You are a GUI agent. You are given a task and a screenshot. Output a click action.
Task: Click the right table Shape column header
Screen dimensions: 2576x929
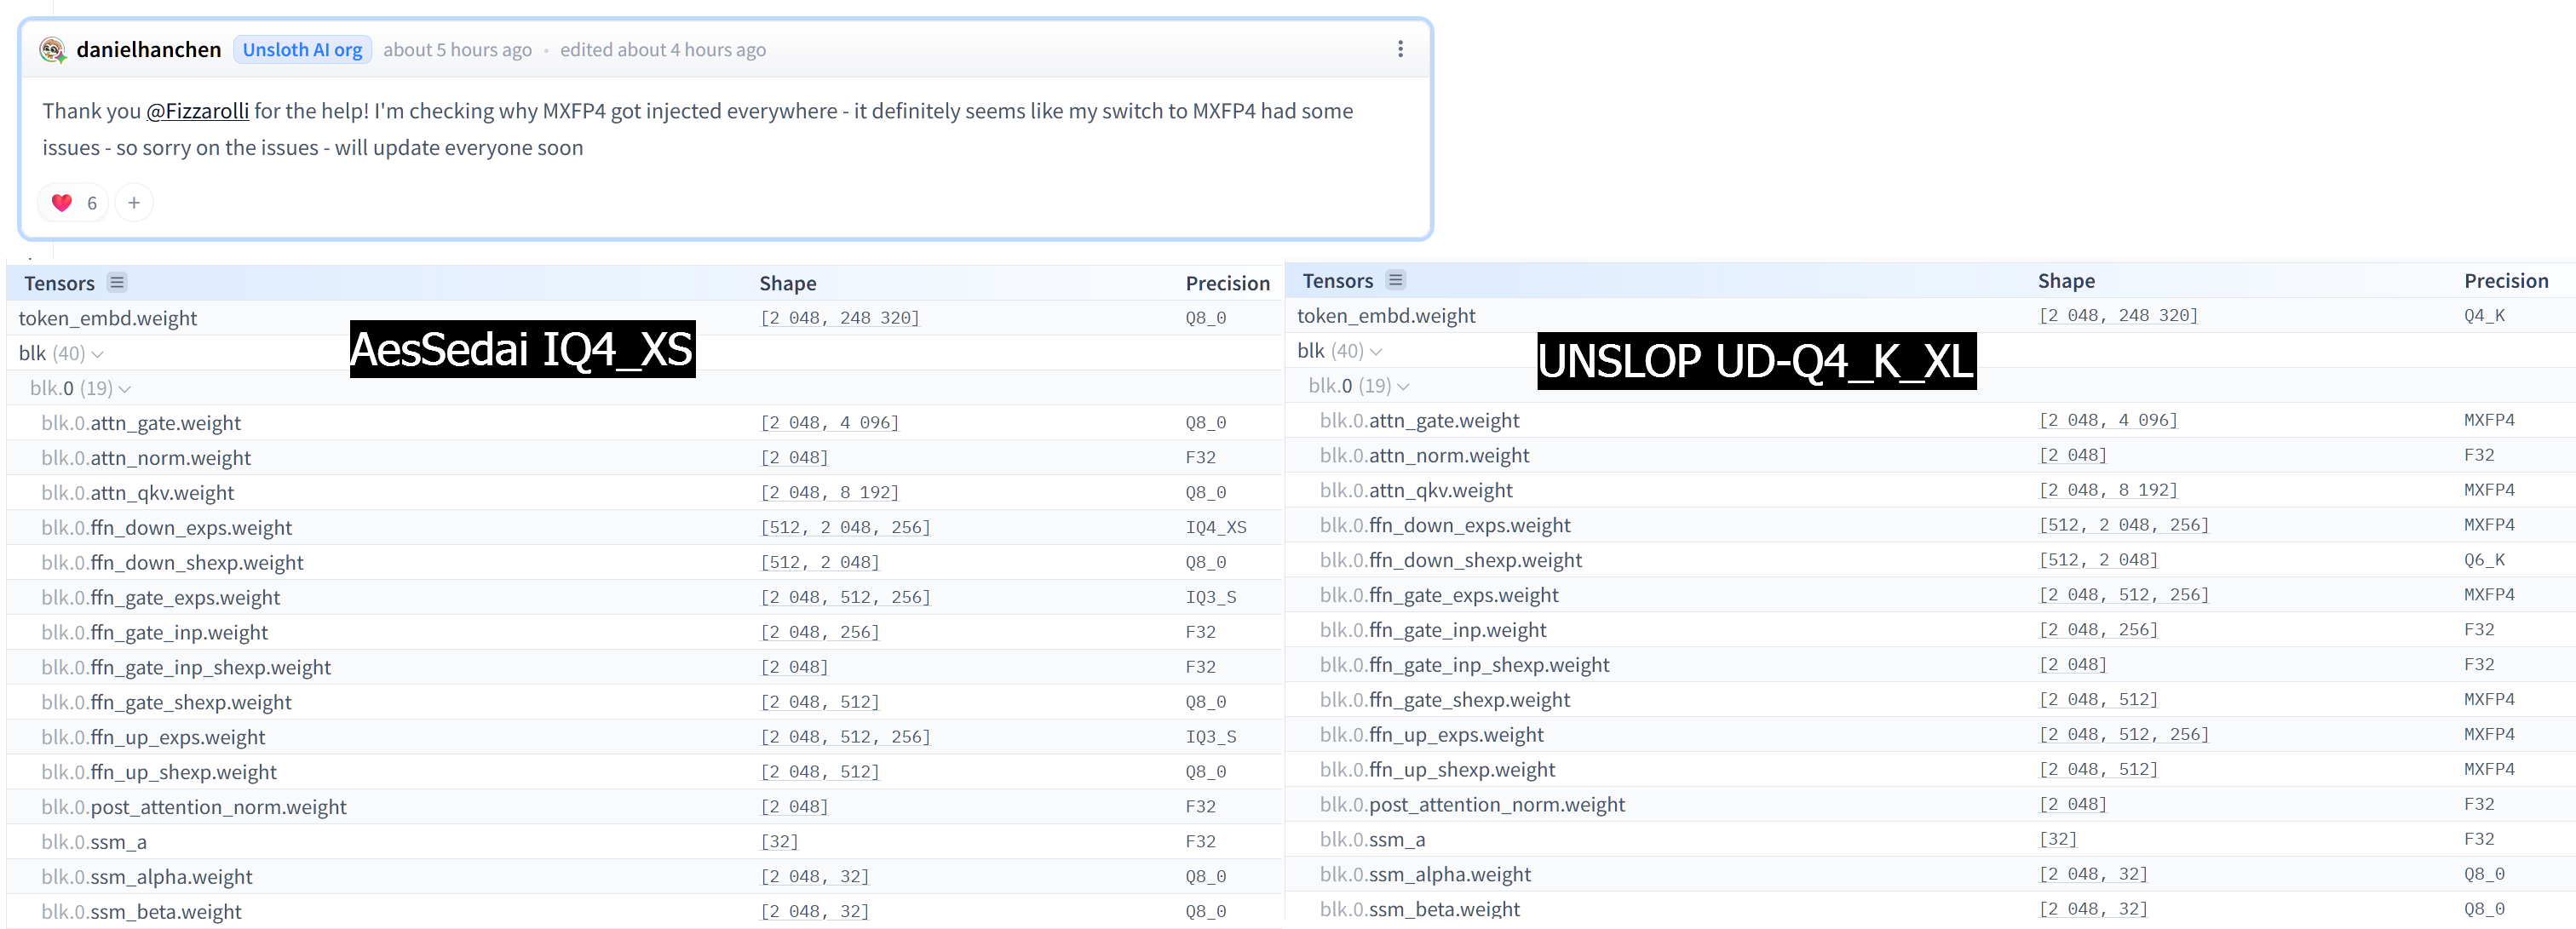click(2065, 281)
